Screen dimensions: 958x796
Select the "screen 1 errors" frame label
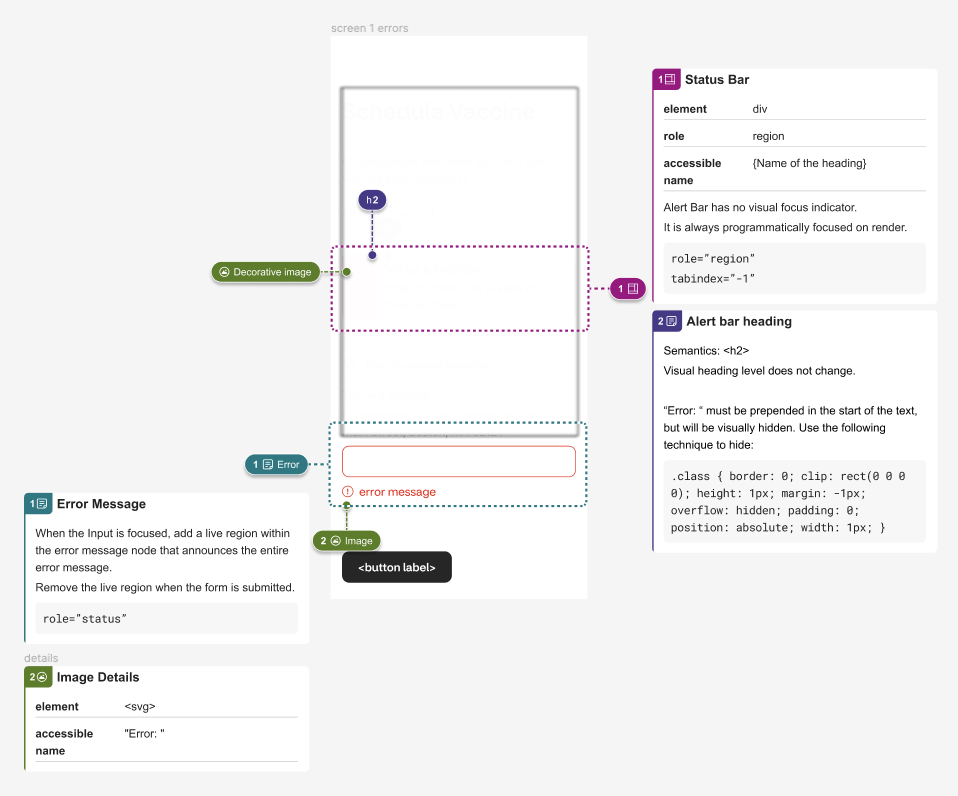click(x=370, y=28)
